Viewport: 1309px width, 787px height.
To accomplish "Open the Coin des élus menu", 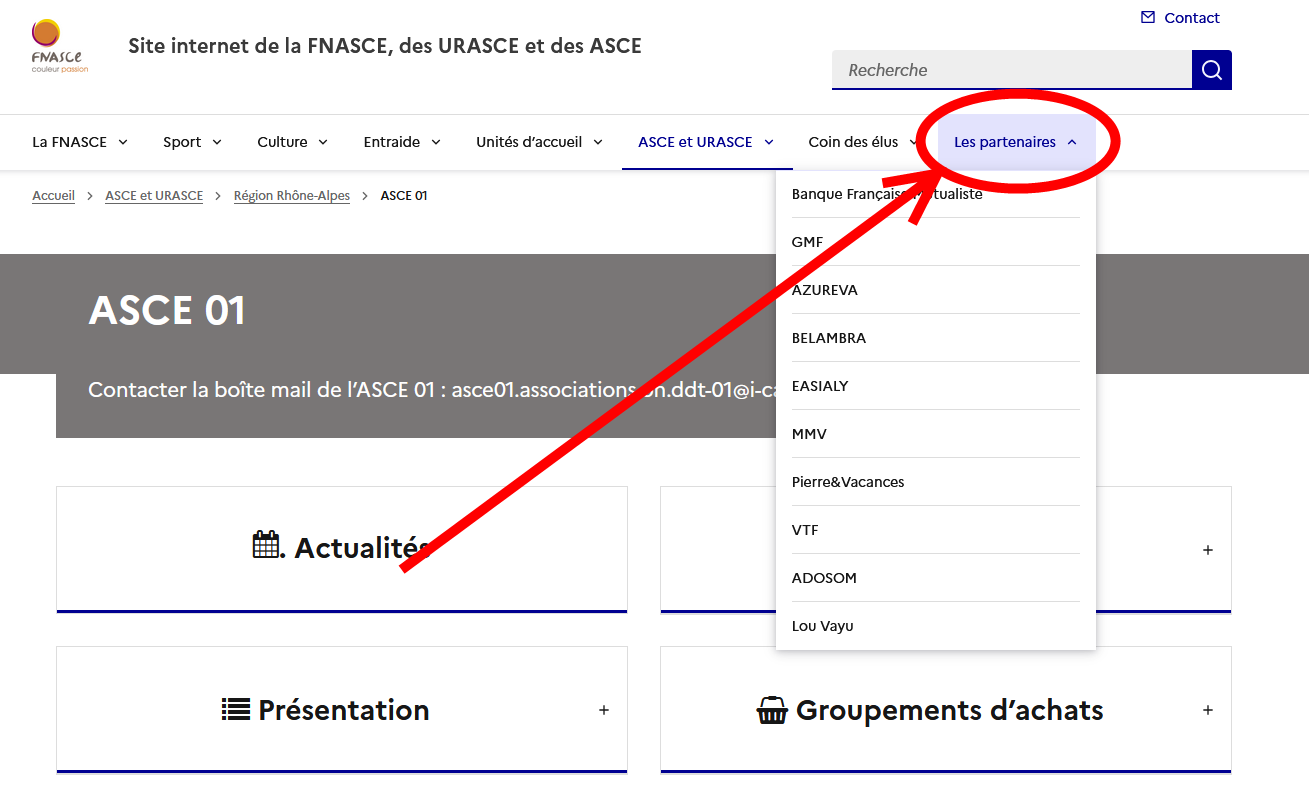I will tap(863, 142).
